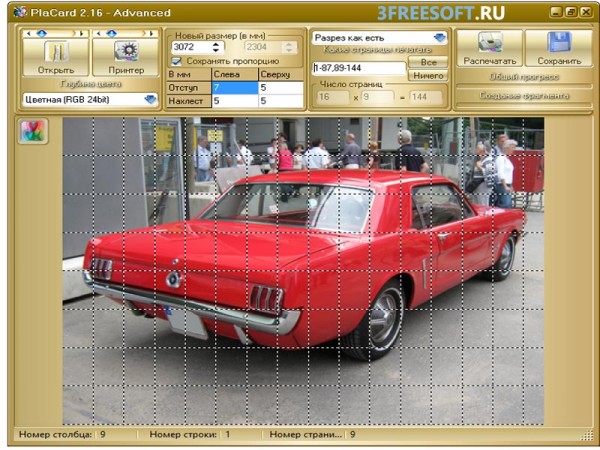Click right arrow above the Принтер button
The width and height of the screenshot is (600, 450).
click(150, 33)
